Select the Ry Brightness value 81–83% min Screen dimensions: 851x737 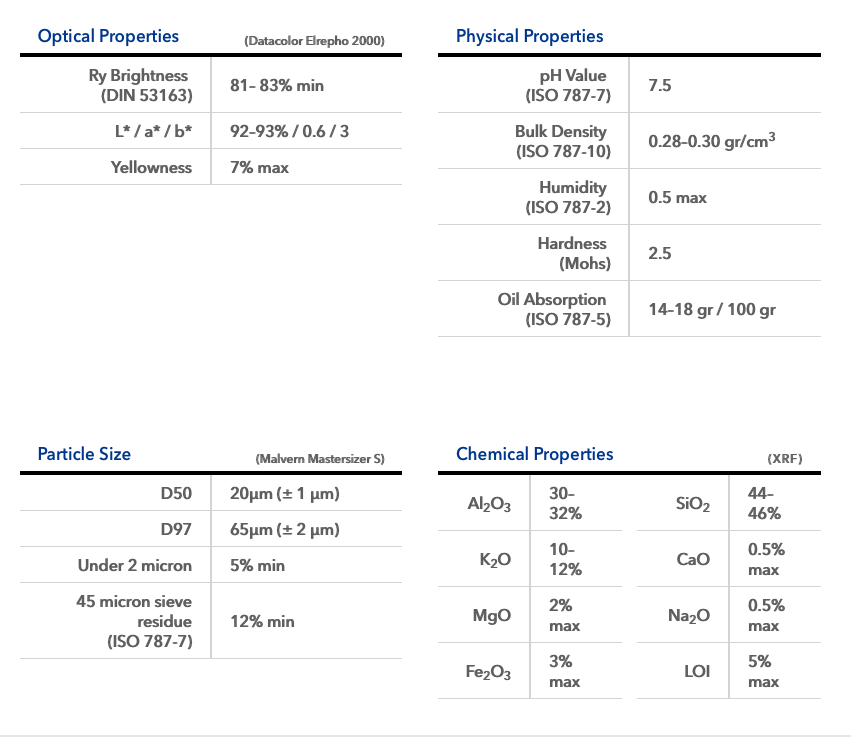coord(277,86)
